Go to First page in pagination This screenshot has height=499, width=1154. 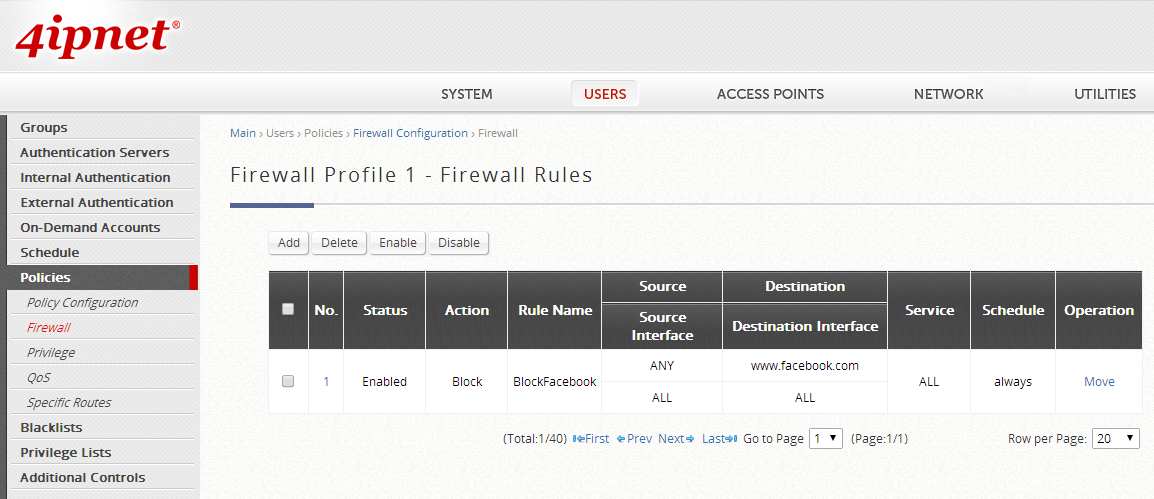pos(591,438)
